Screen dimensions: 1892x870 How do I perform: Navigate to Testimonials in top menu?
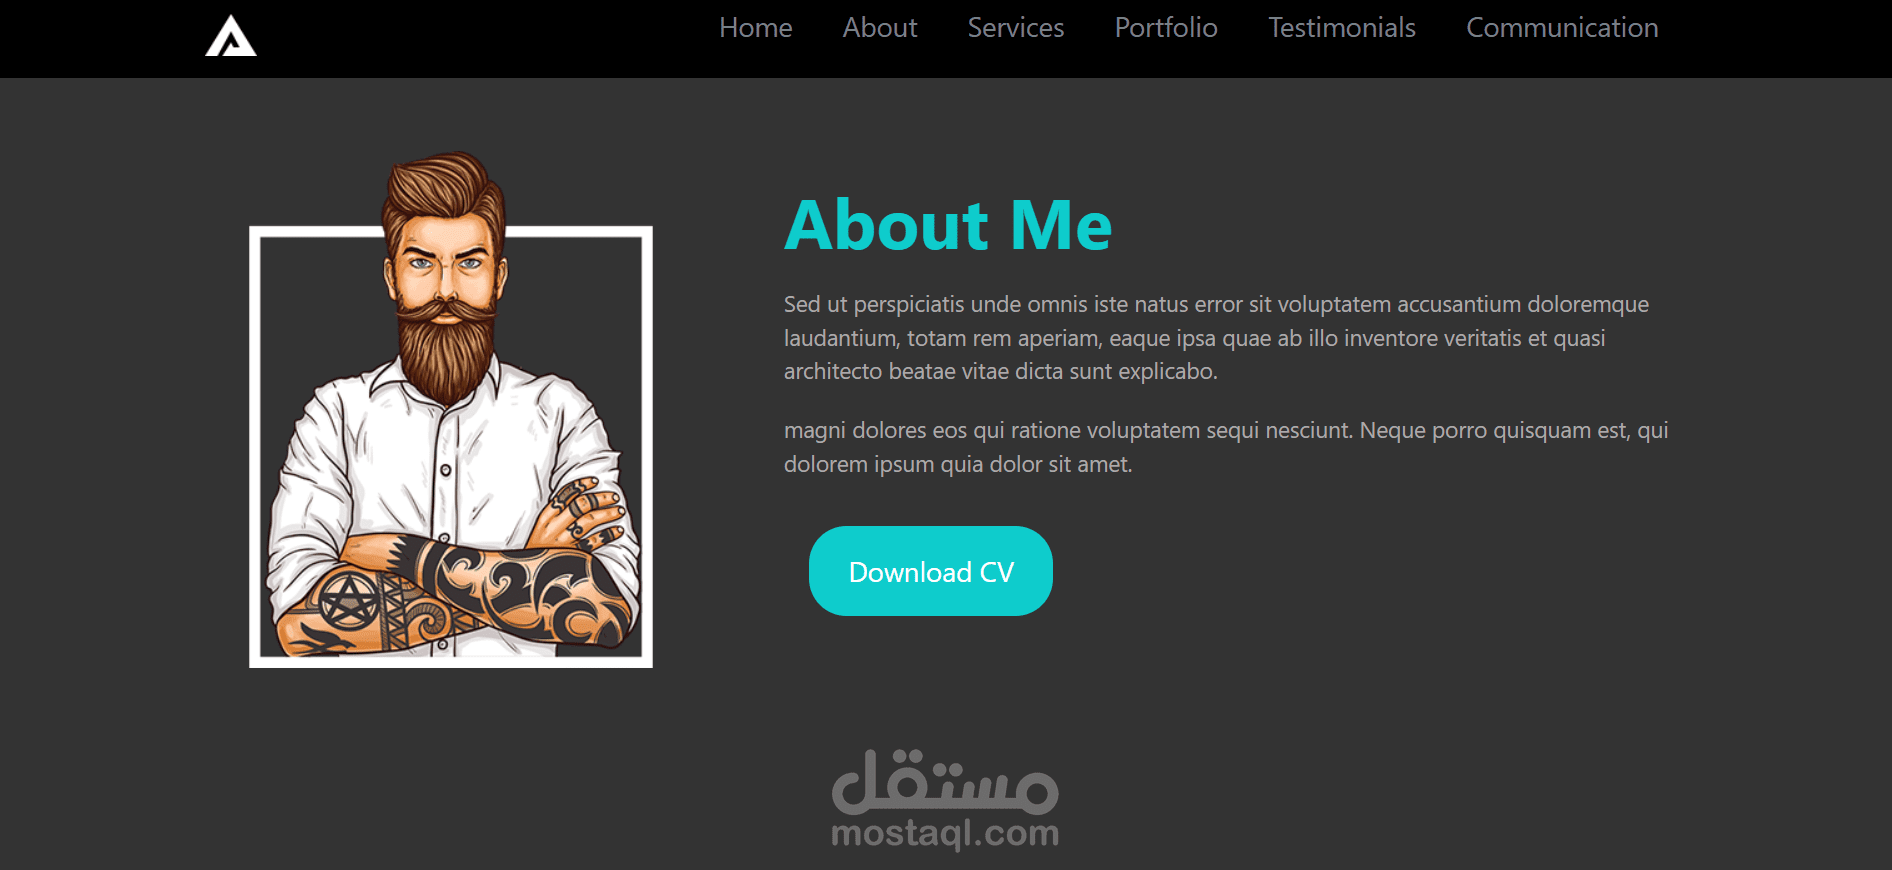tap(1342, 28)
